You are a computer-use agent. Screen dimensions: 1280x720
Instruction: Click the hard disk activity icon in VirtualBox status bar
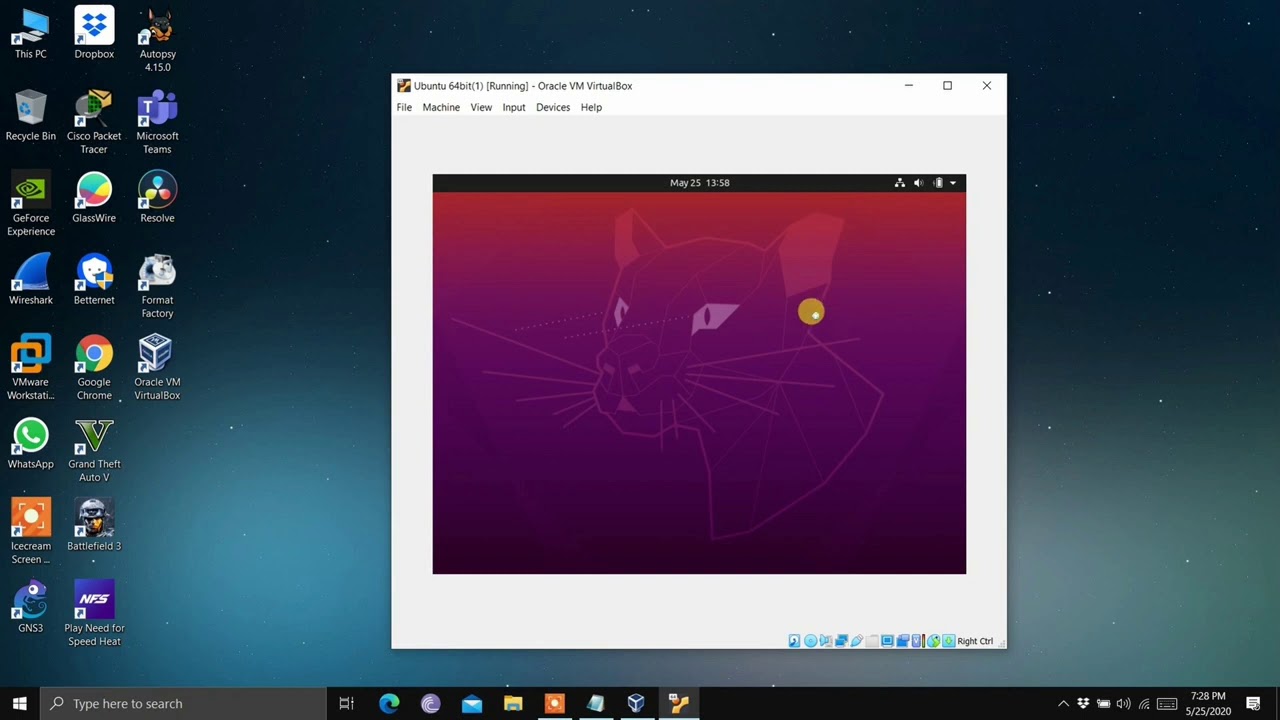(x=794, y=641)
